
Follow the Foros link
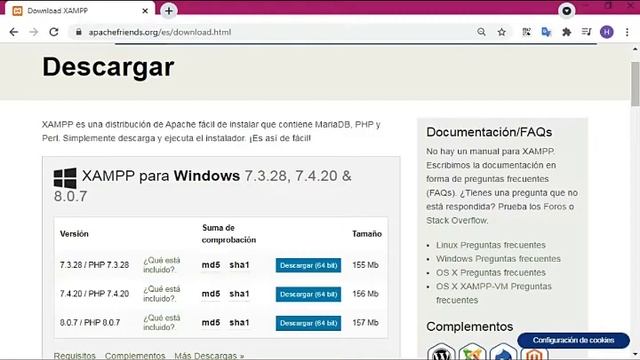click(x=555, y=207)
